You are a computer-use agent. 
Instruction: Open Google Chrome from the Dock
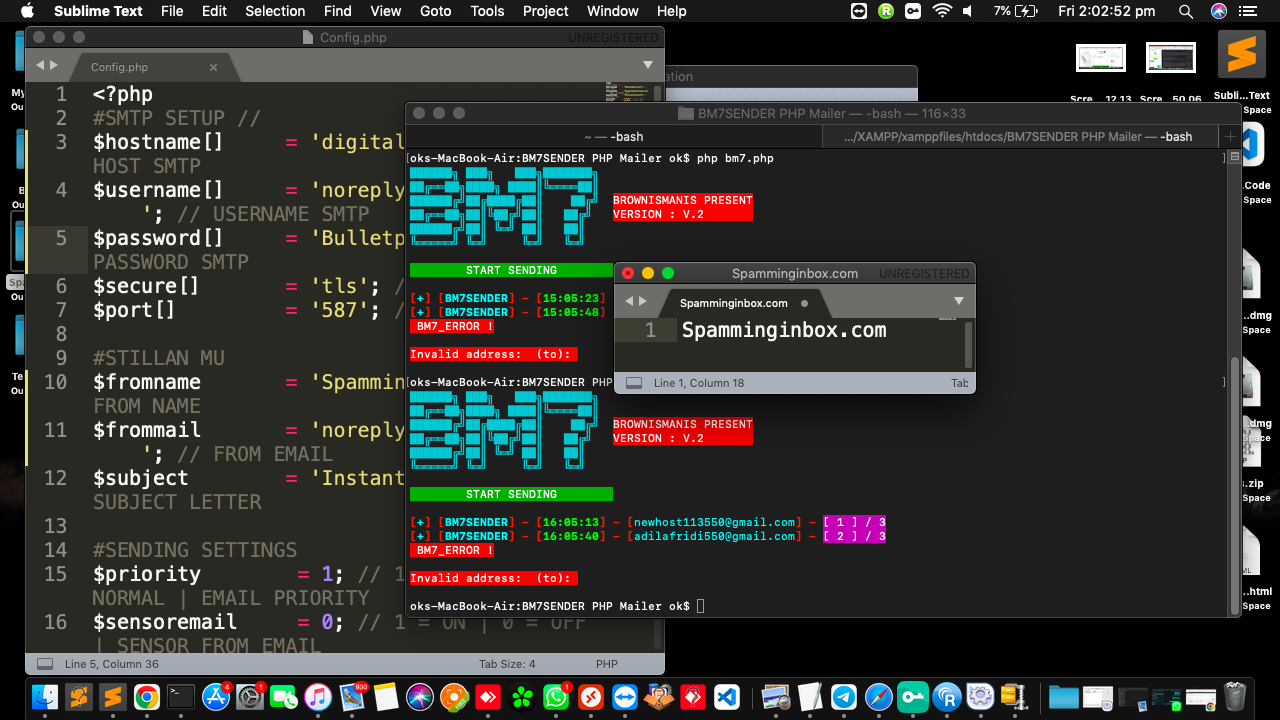[146, 696]
